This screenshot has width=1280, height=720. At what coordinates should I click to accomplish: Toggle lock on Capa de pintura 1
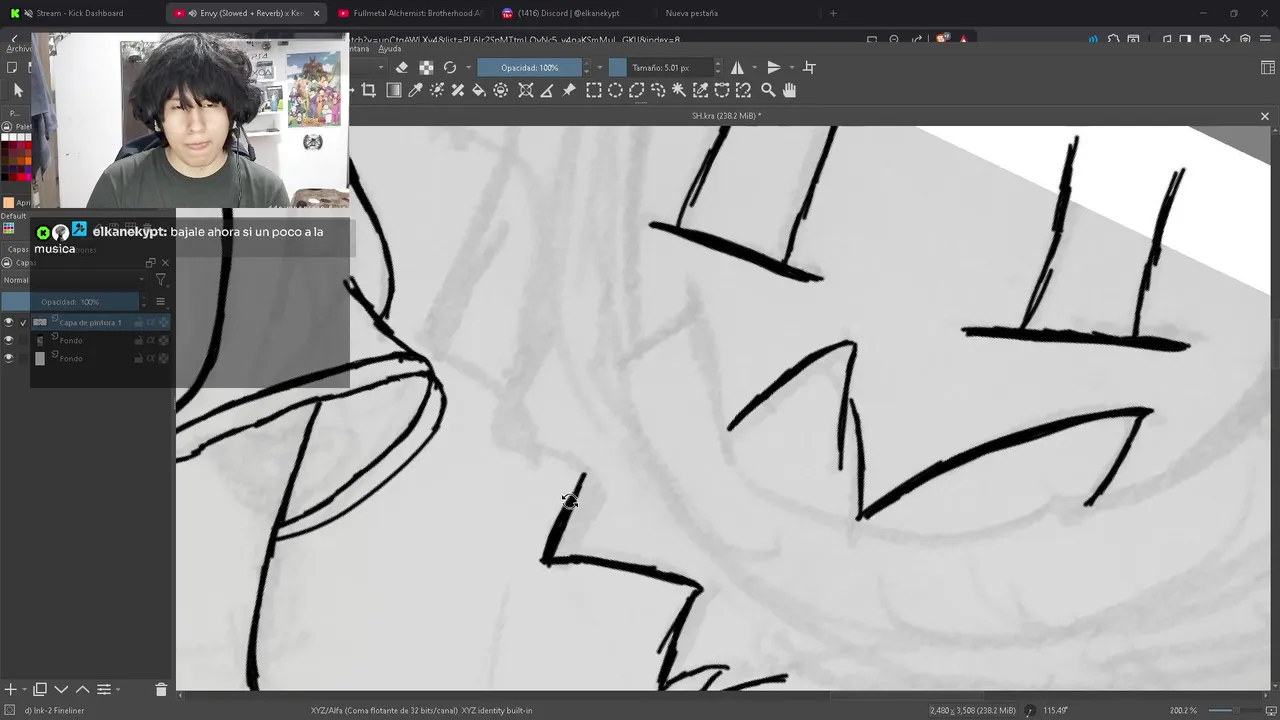pyautogui.click(x=139, y=322)
